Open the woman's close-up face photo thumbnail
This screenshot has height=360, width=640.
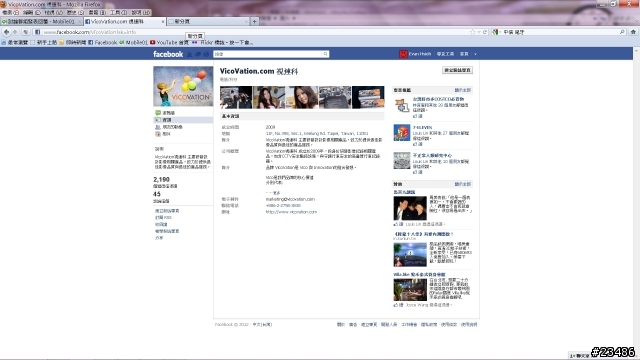[302, 97]
